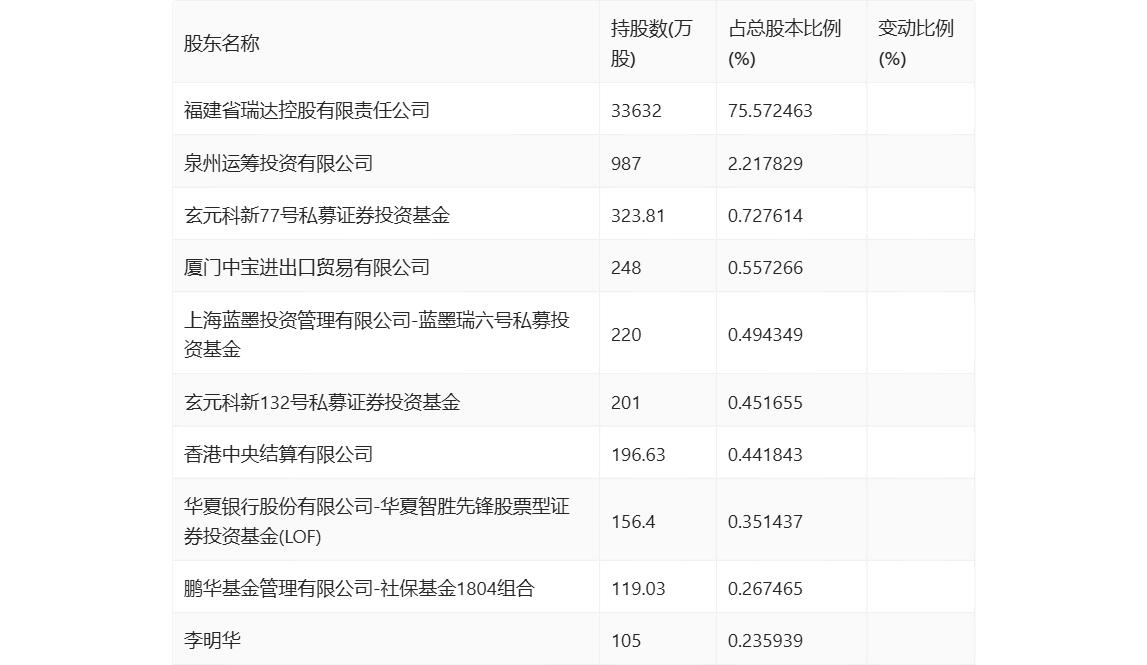The height and width of the screenshot is (665, 1147).
Task: Click shareholding value 33632
Action: 636,110
